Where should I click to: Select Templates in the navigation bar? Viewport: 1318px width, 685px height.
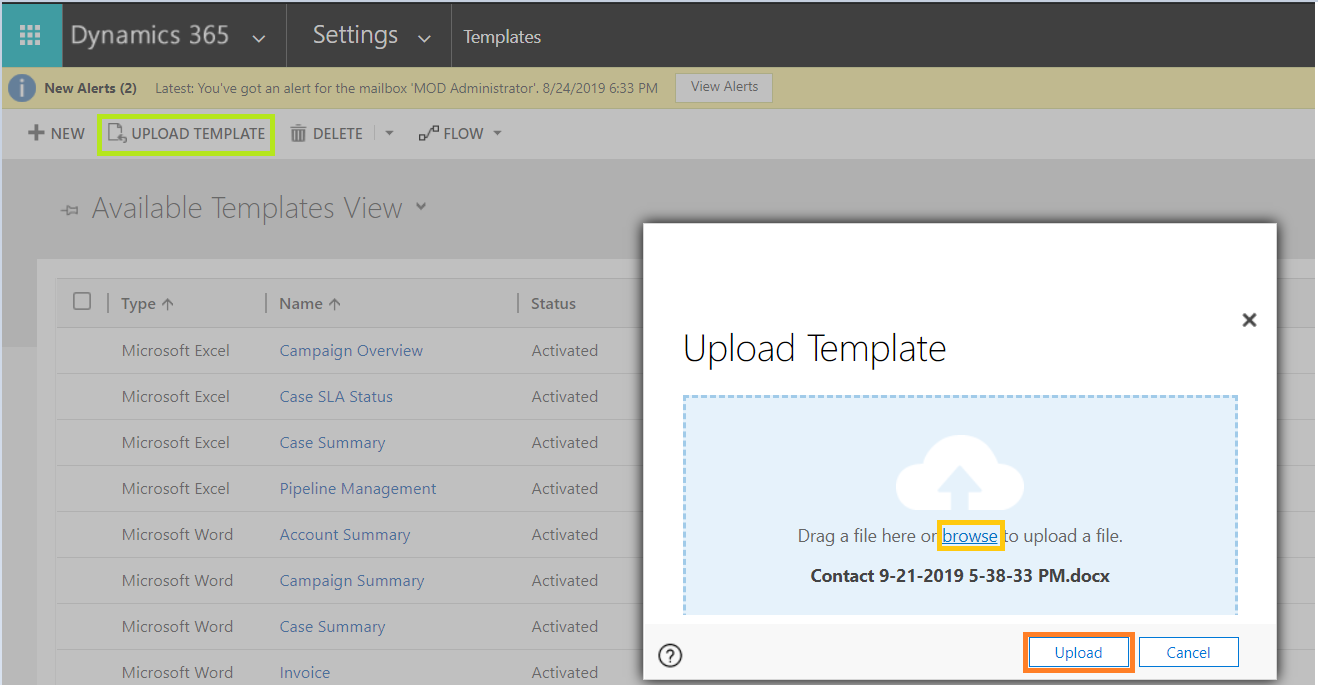(501, 36)
